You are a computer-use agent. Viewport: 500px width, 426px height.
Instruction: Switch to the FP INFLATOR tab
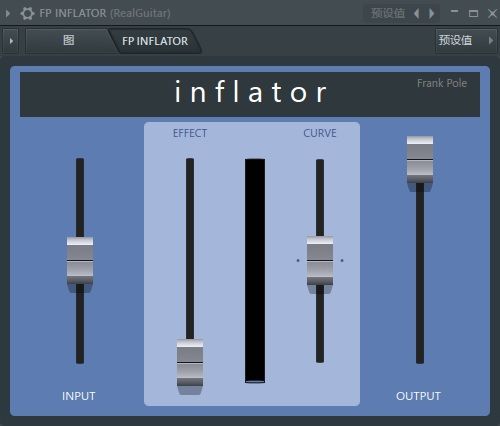click(x=155, y=41)
